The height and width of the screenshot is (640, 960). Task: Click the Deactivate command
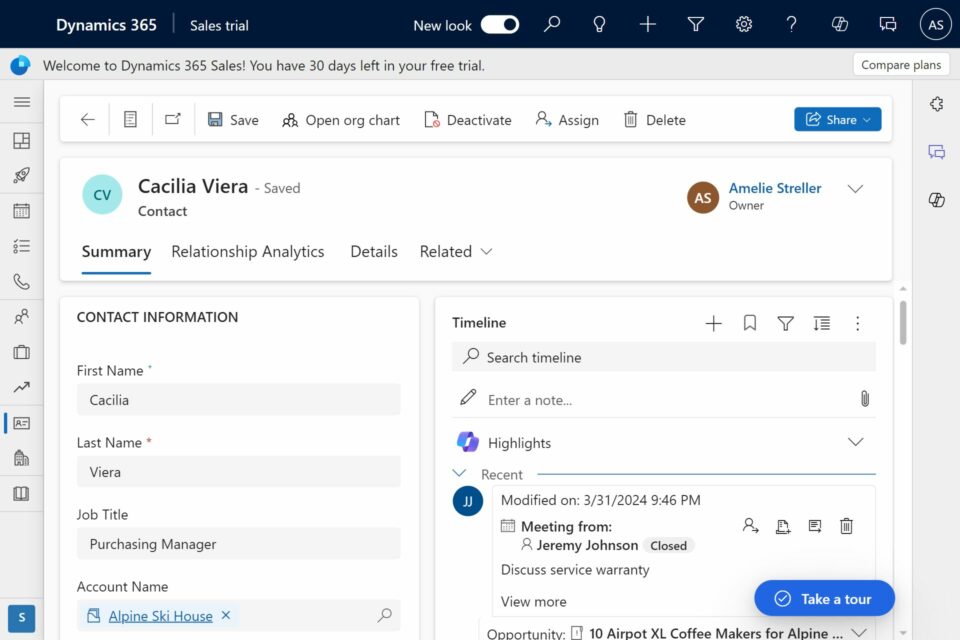pos(467,120)
